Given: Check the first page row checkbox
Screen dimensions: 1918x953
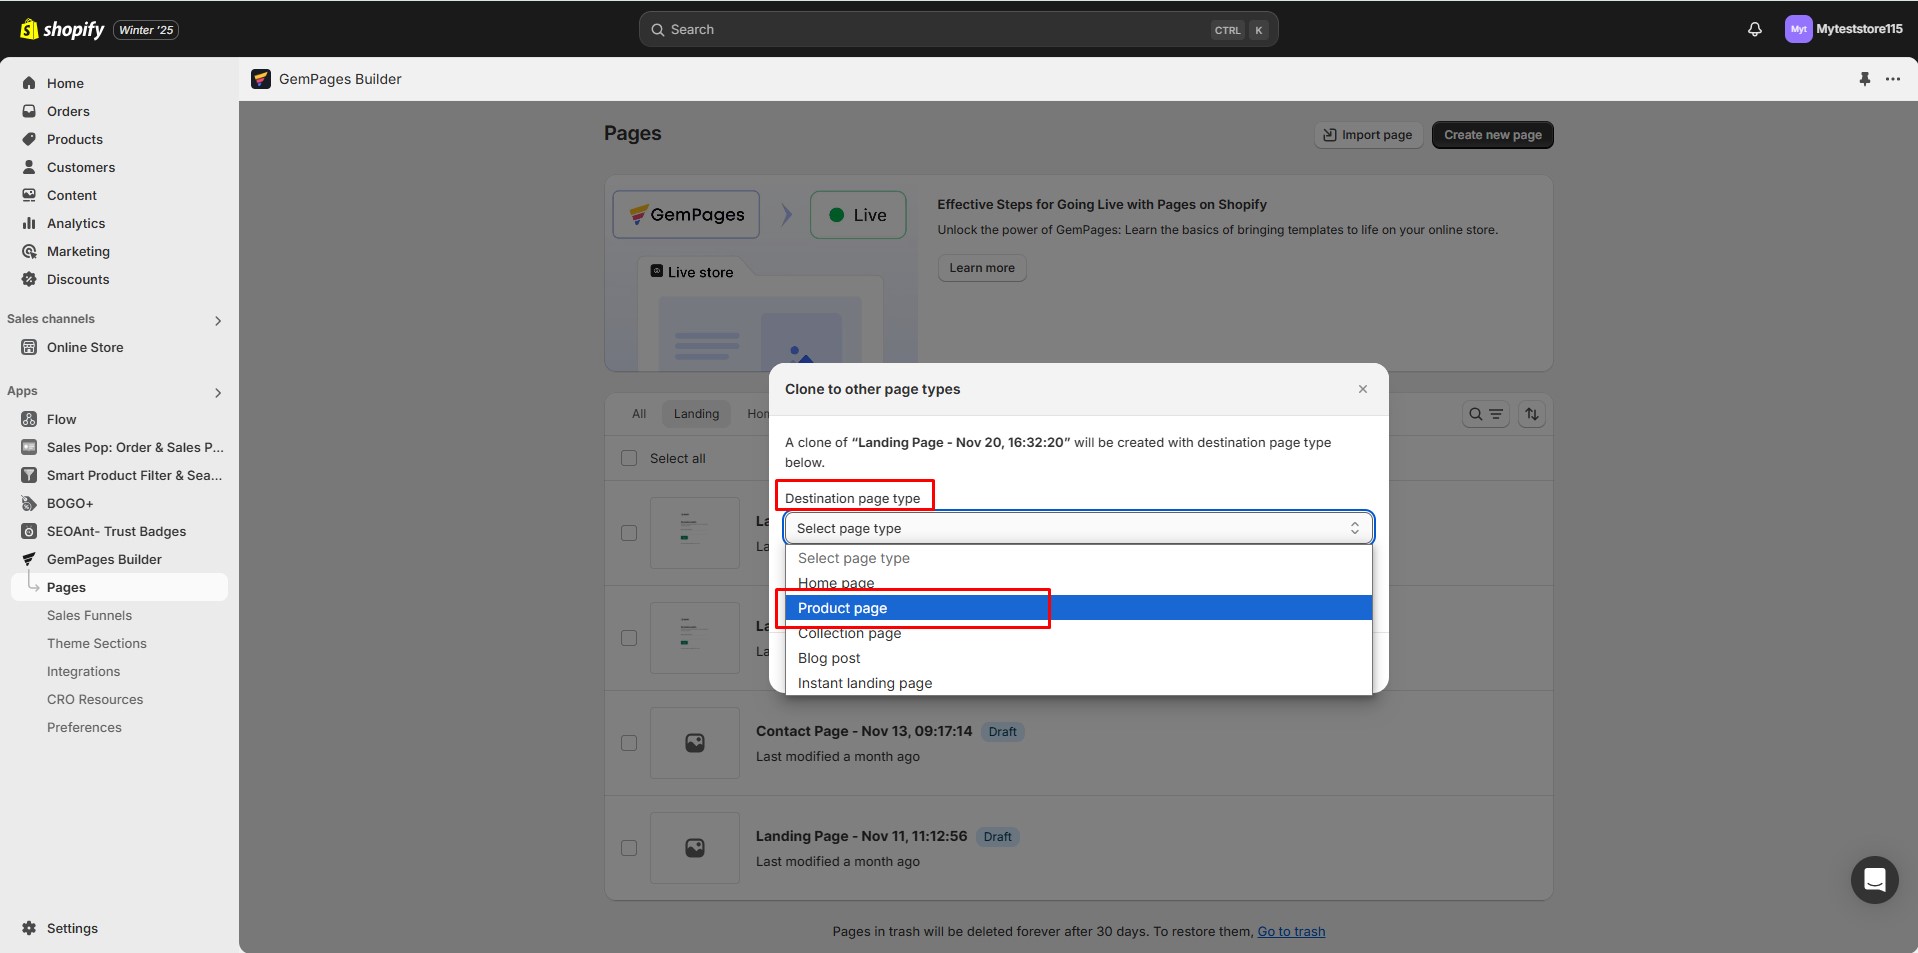Looking at the screenshot, I should pyautogui.click(x=629, y=533).
